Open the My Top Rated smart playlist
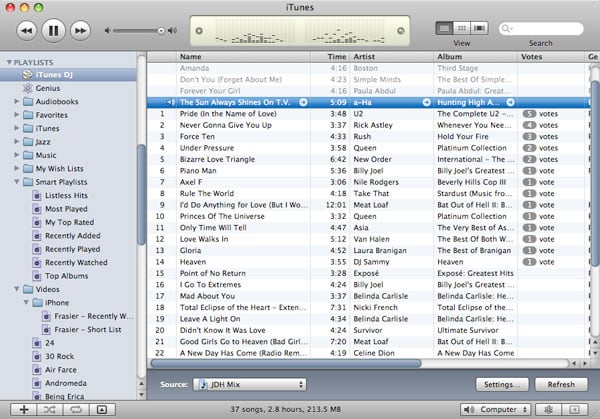This screenshot has width=600, height=419. tap(69, 222)
